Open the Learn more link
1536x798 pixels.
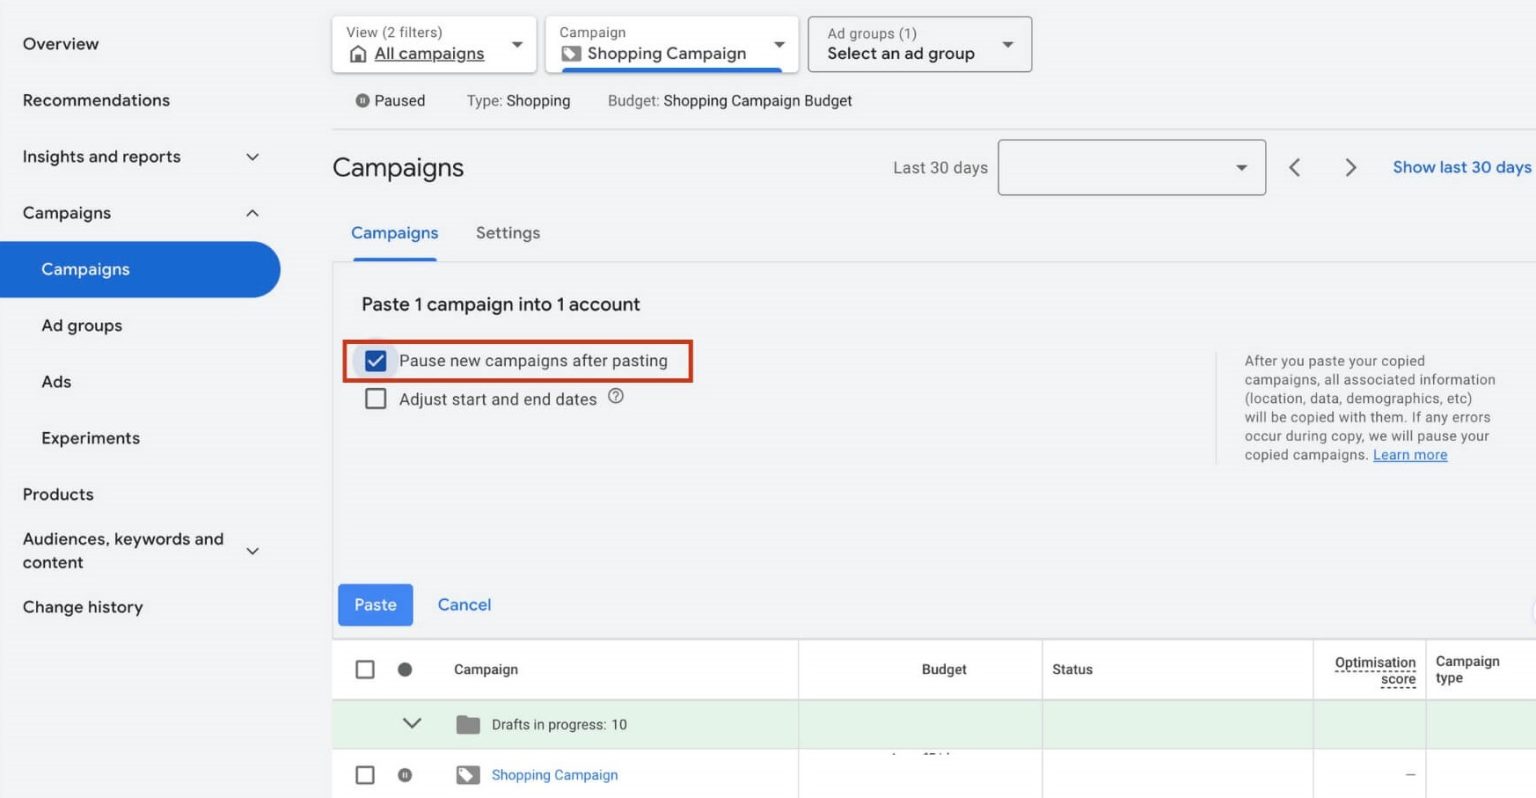(x=1409, y=454)
